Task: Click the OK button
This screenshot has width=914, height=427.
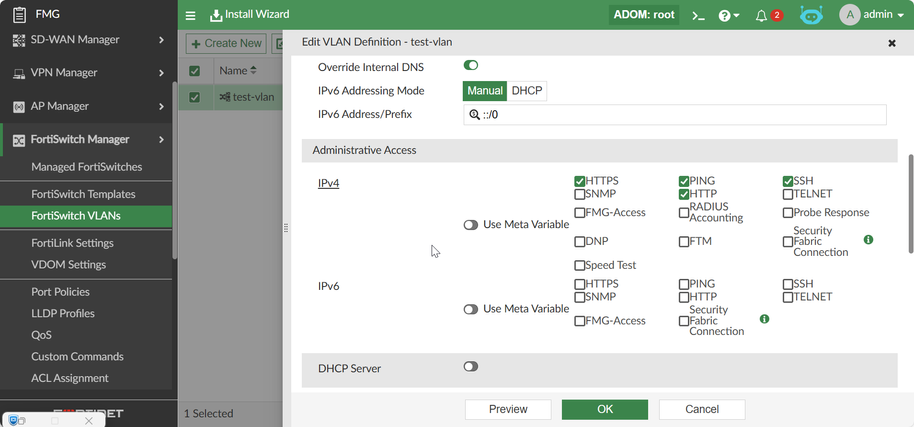Action: (x=604, y=409)
